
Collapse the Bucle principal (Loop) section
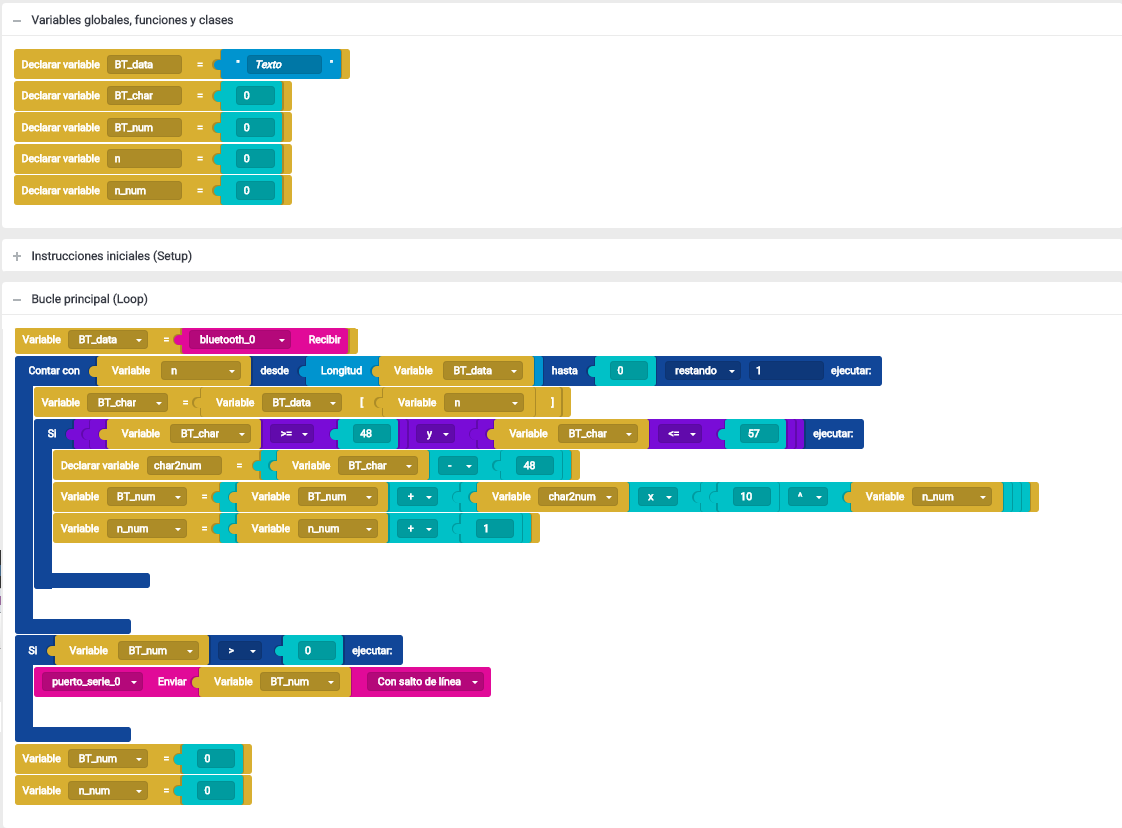[x=17, y=300]
